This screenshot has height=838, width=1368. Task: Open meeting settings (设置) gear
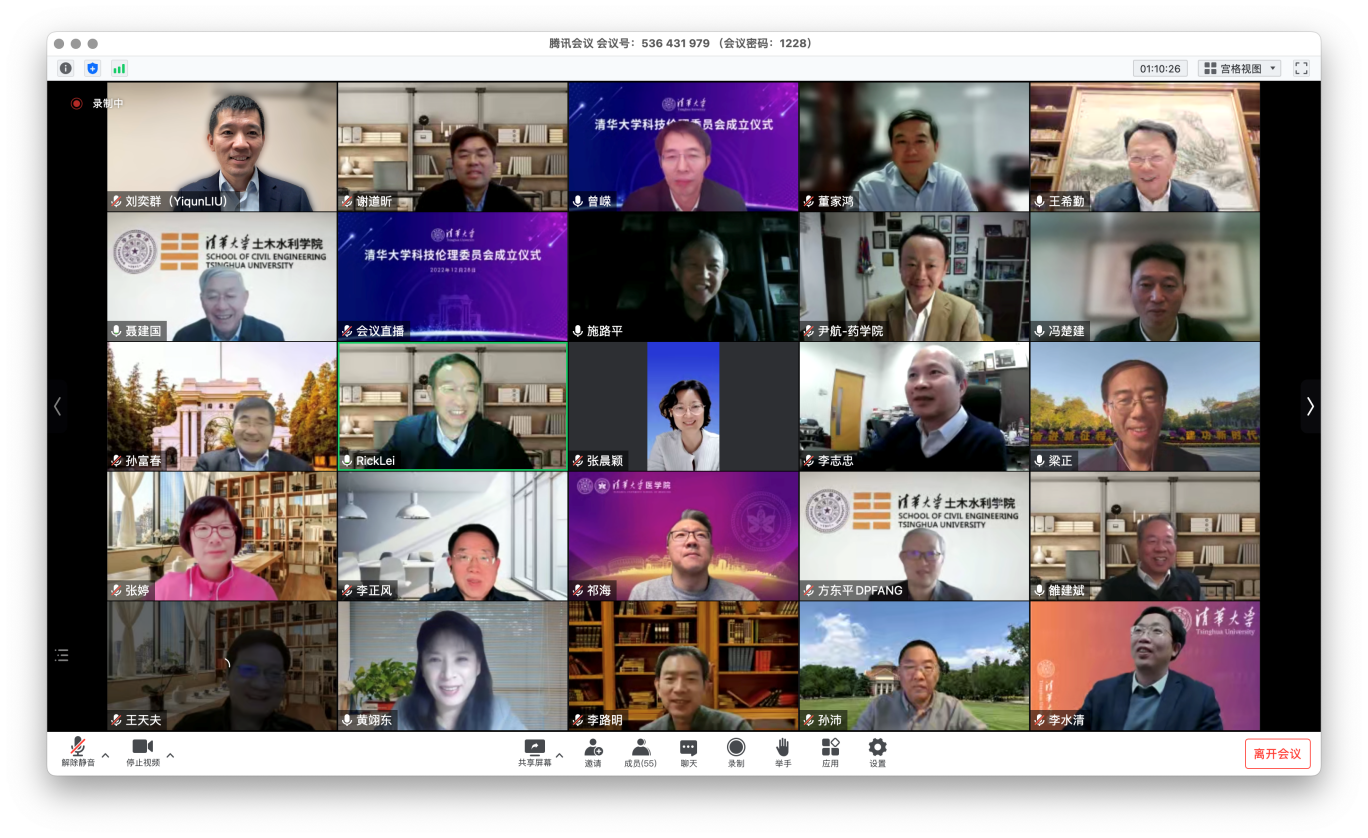(x=877, y=748)
